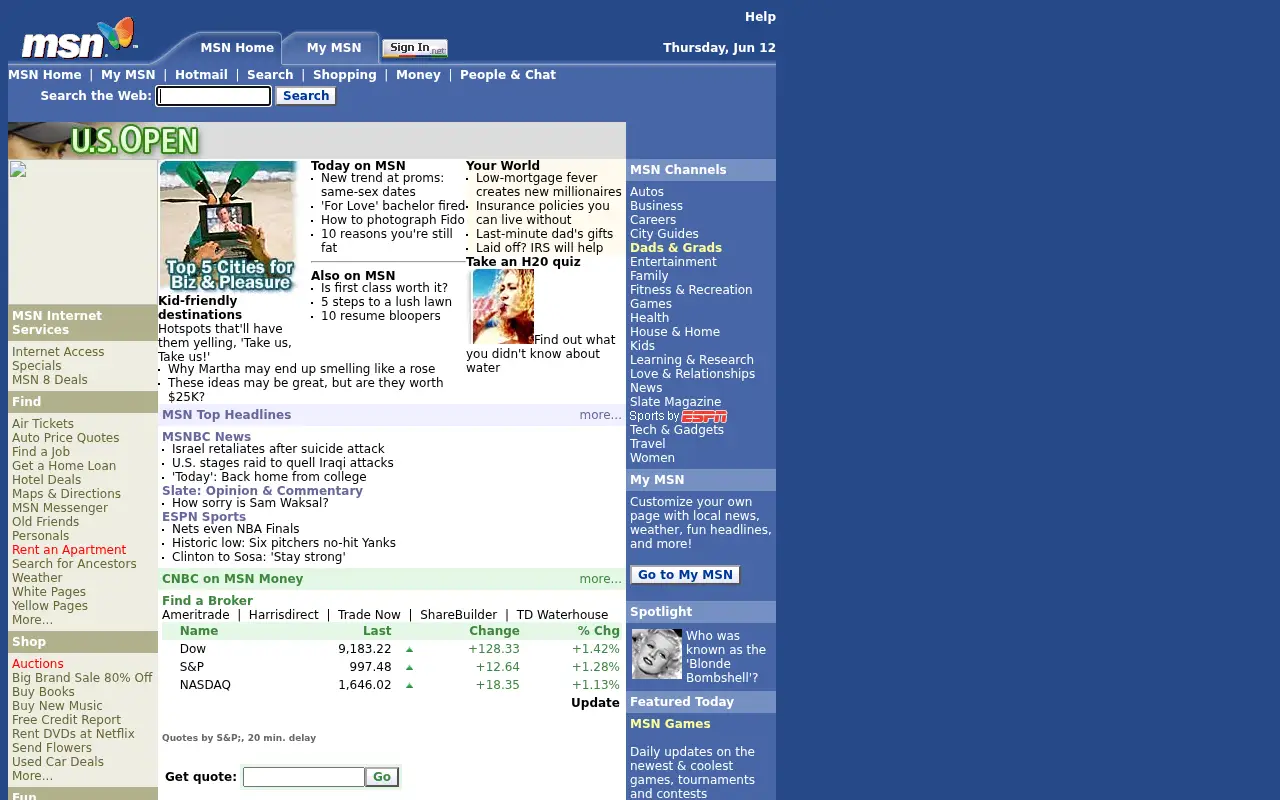Click the Search the Web button

coord(306,96)
